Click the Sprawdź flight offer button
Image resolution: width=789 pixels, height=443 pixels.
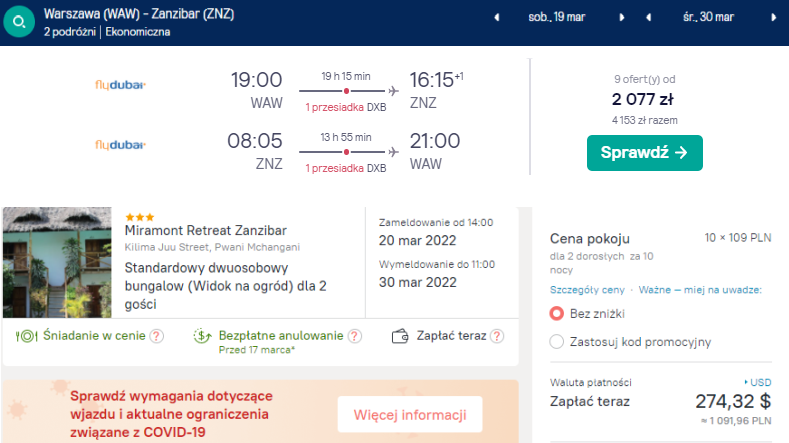[x=645, y=153]
